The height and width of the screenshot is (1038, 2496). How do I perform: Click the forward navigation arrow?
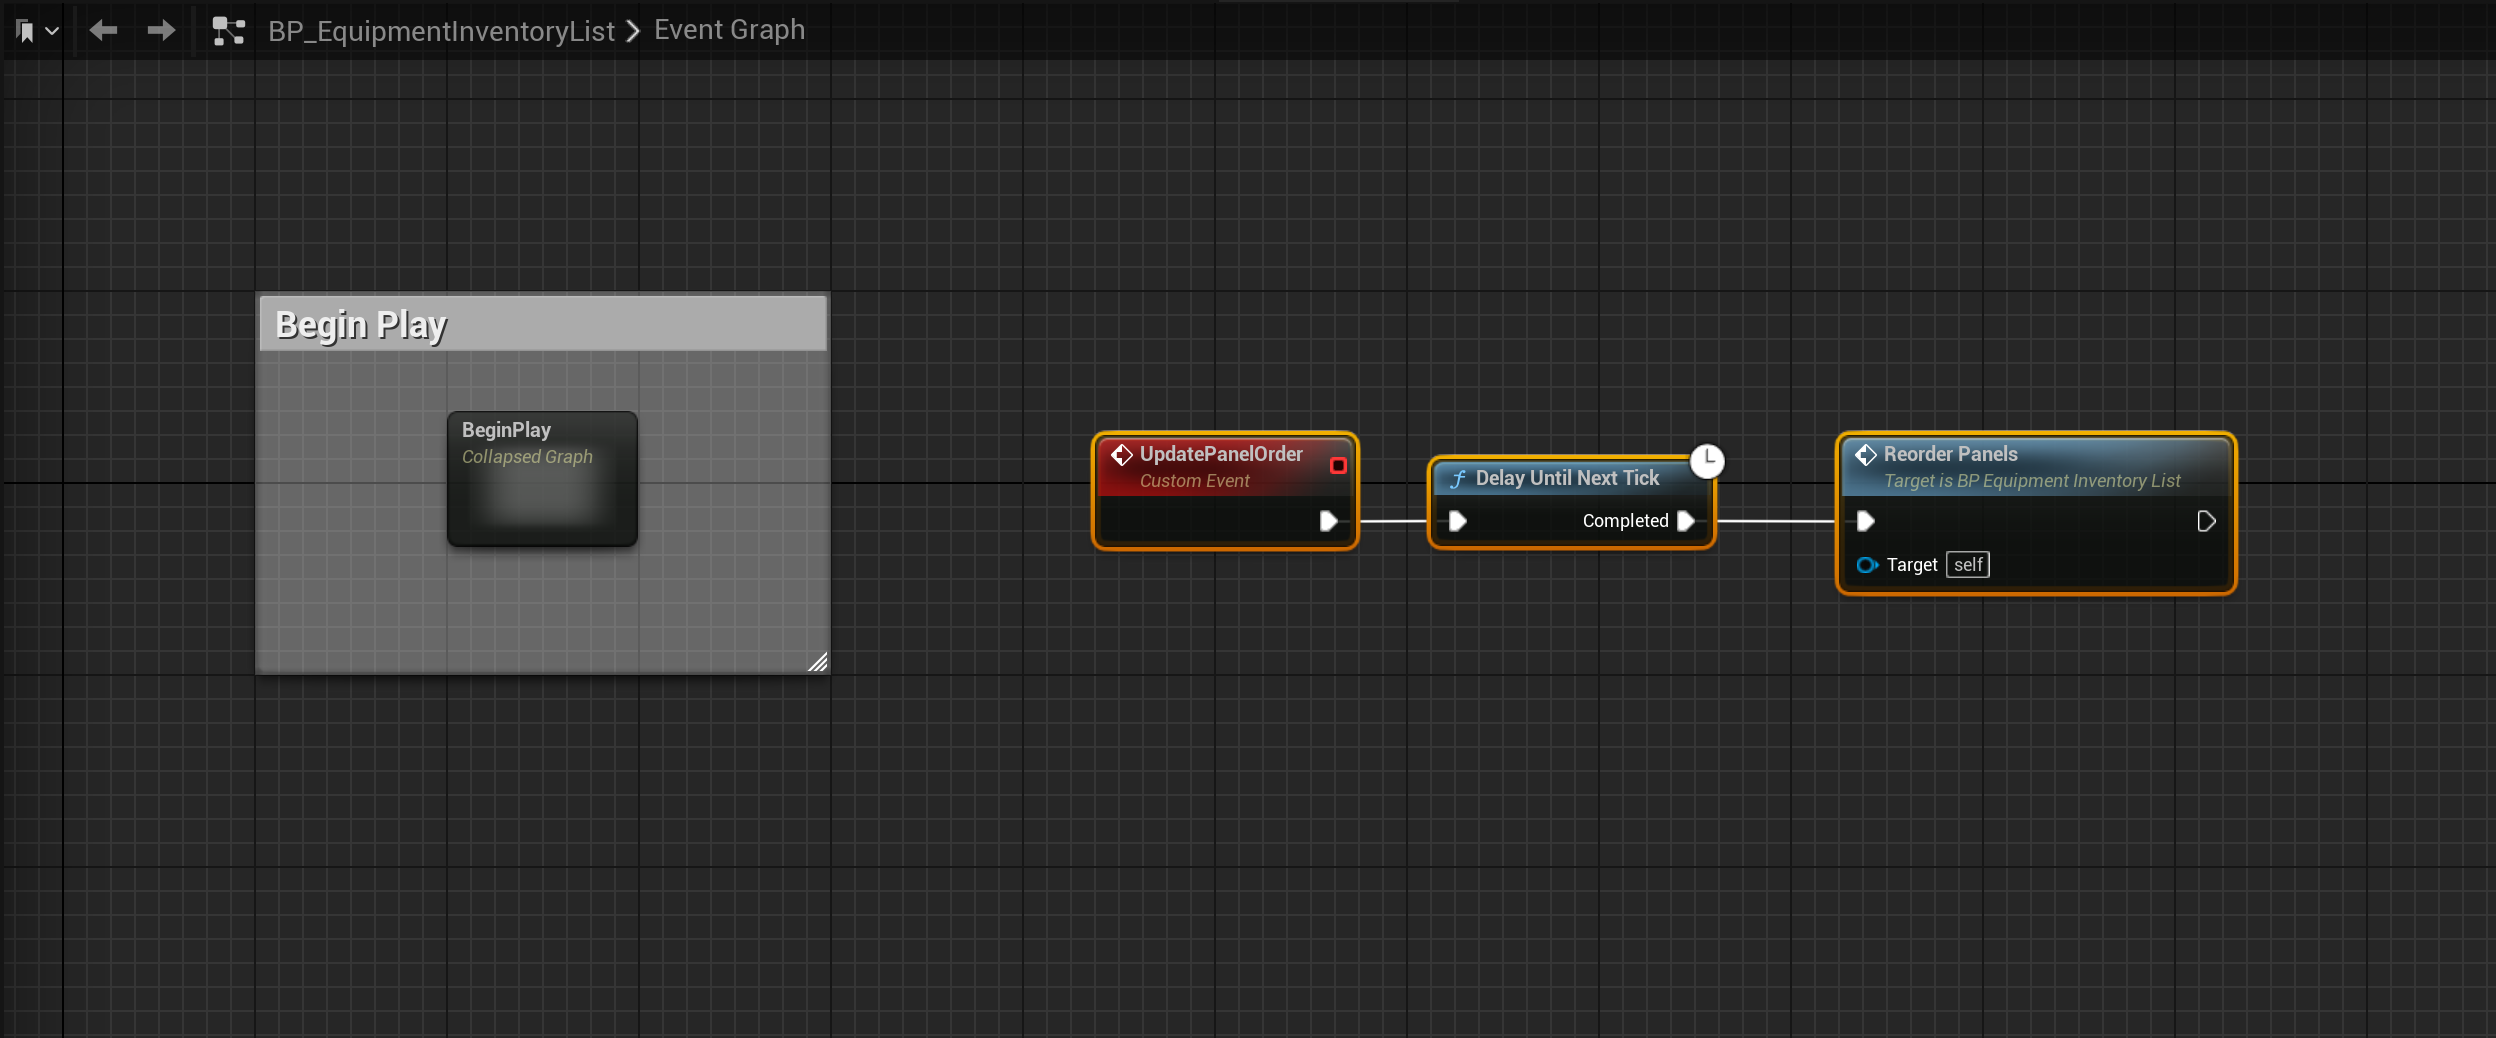tap(161, 31)
